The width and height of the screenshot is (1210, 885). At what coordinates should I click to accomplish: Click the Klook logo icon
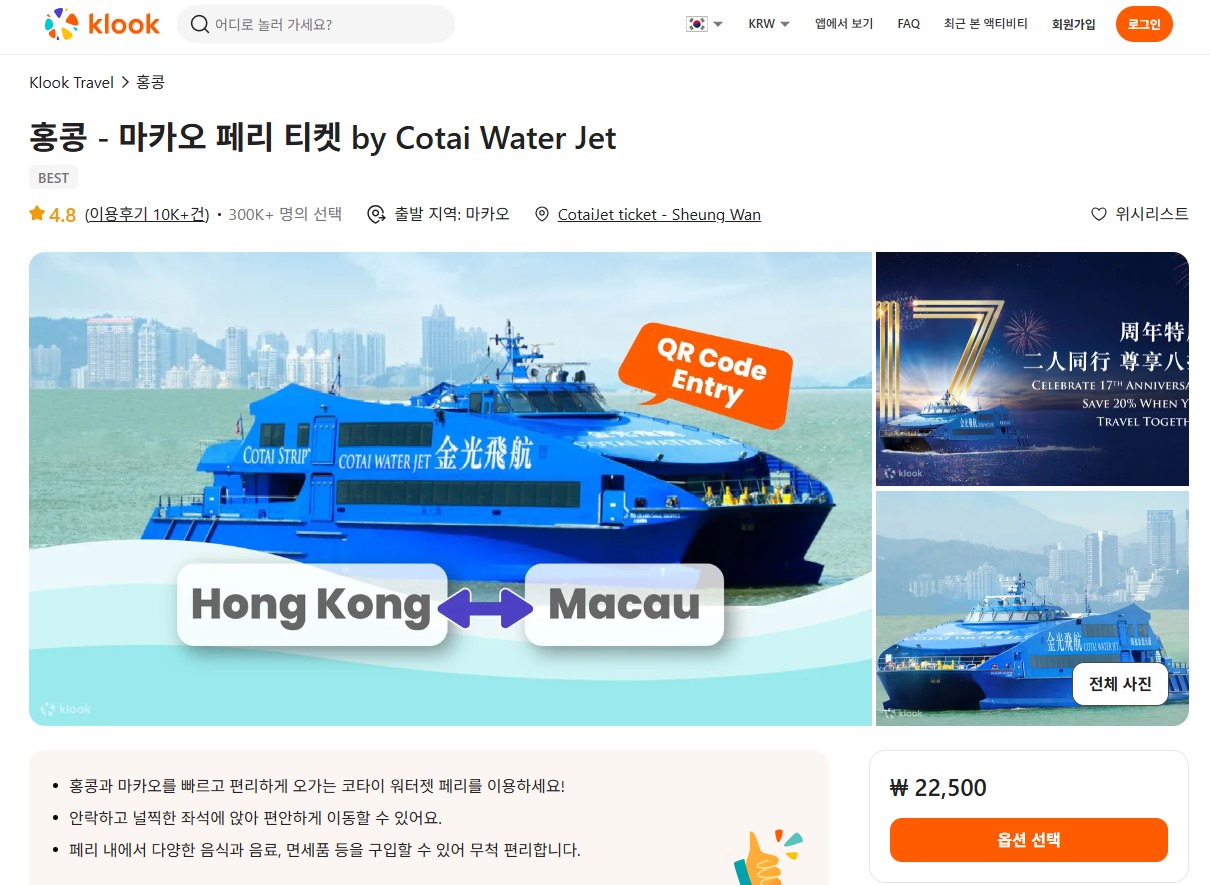[x=61, y=24]
